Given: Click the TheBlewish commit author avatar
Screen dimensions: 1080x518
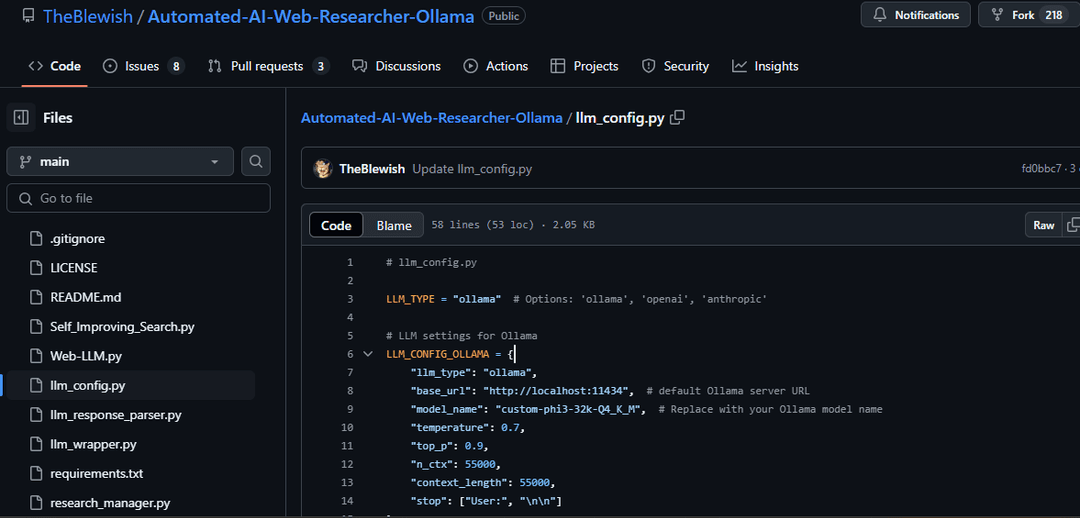Looking at the screenshot, I should pos(322,169).
